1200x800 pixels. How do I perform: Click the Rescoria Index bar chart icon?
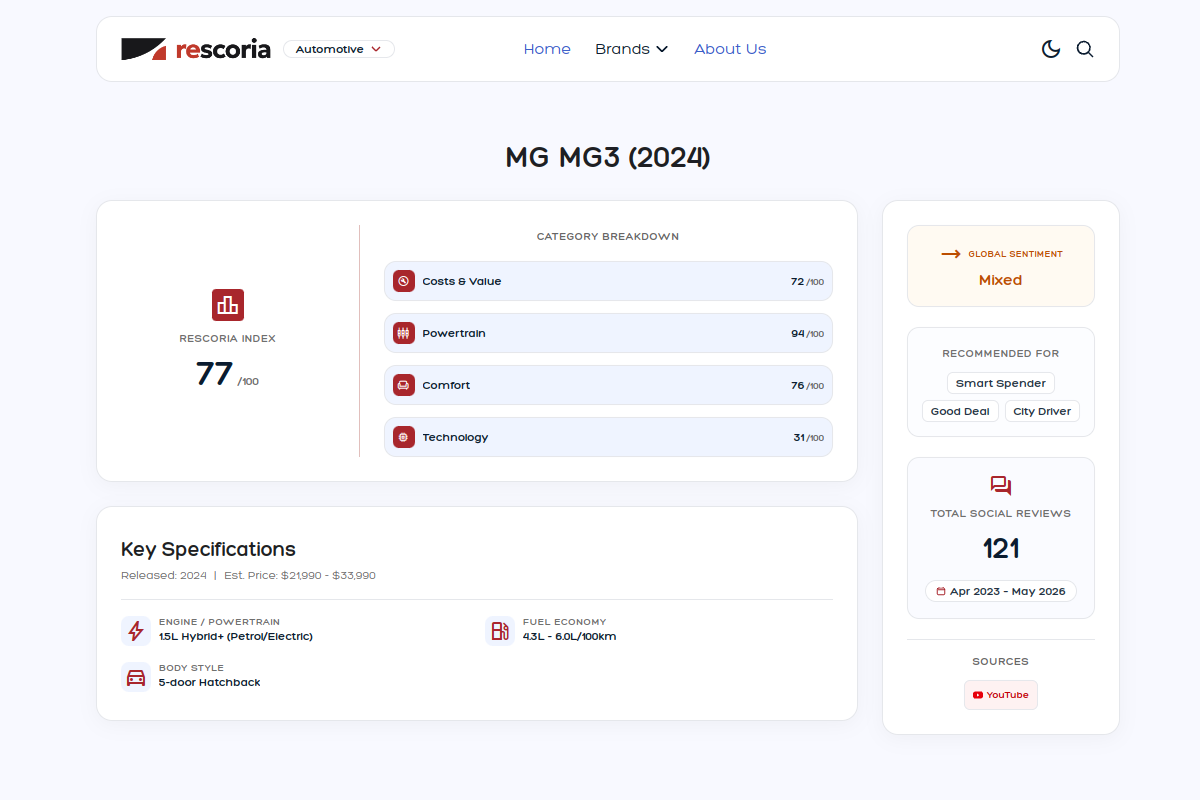[228, 305]
